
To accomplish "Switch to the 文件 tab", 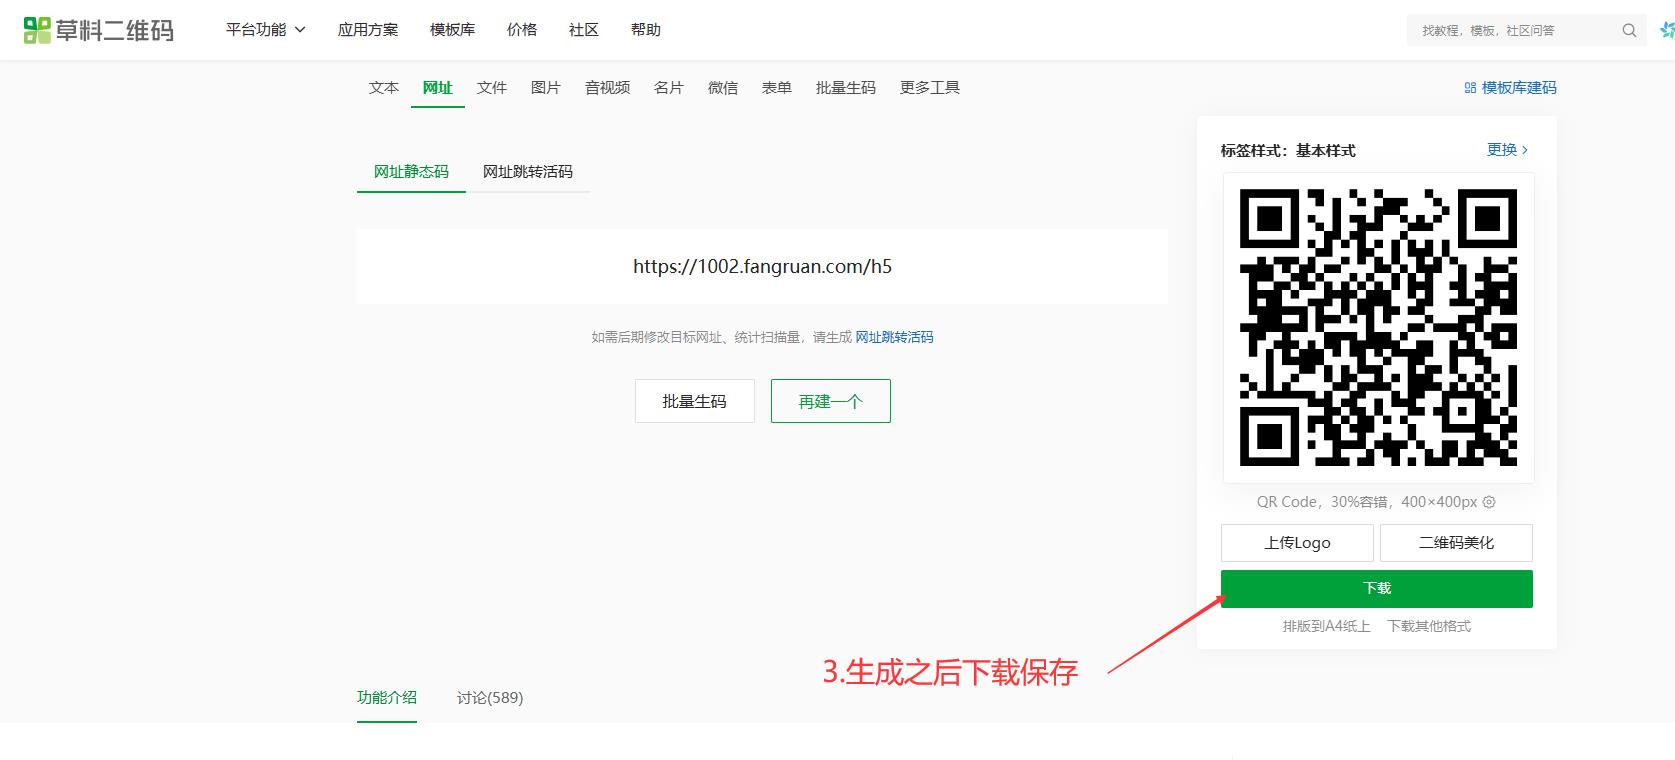I will pyautogui.click(x=492, y=88).
